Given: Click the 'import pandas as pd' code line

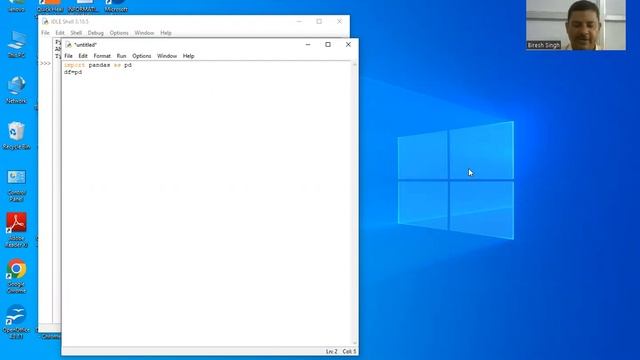Looking at the screenshot, I should coord(98,65).
